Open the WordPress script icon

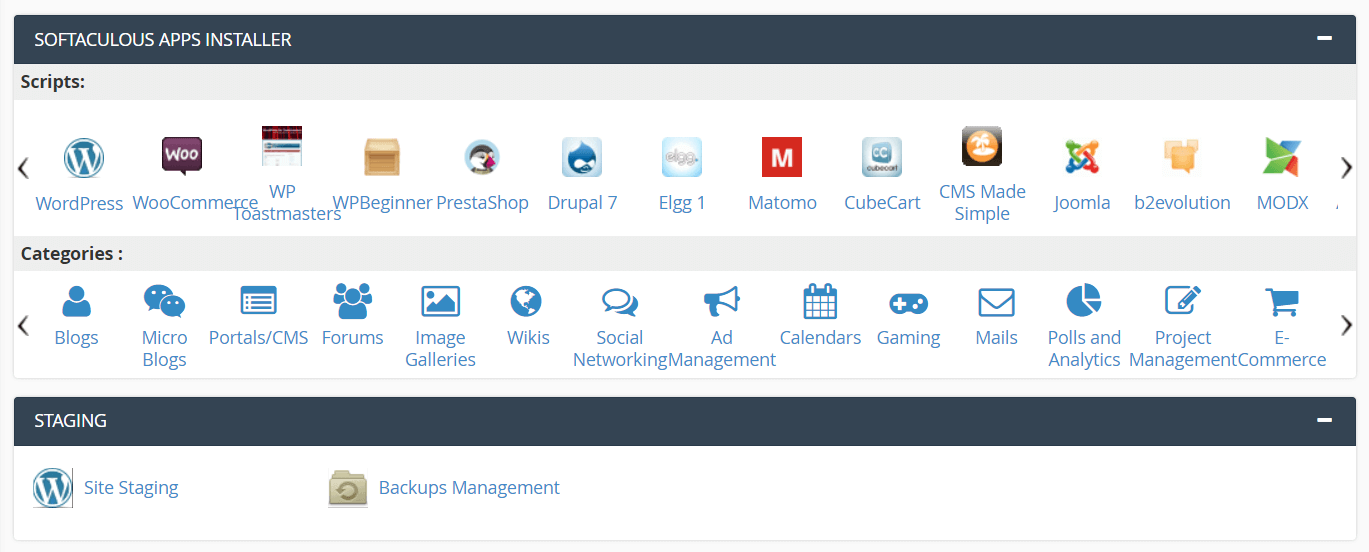[x=84, y=157]
